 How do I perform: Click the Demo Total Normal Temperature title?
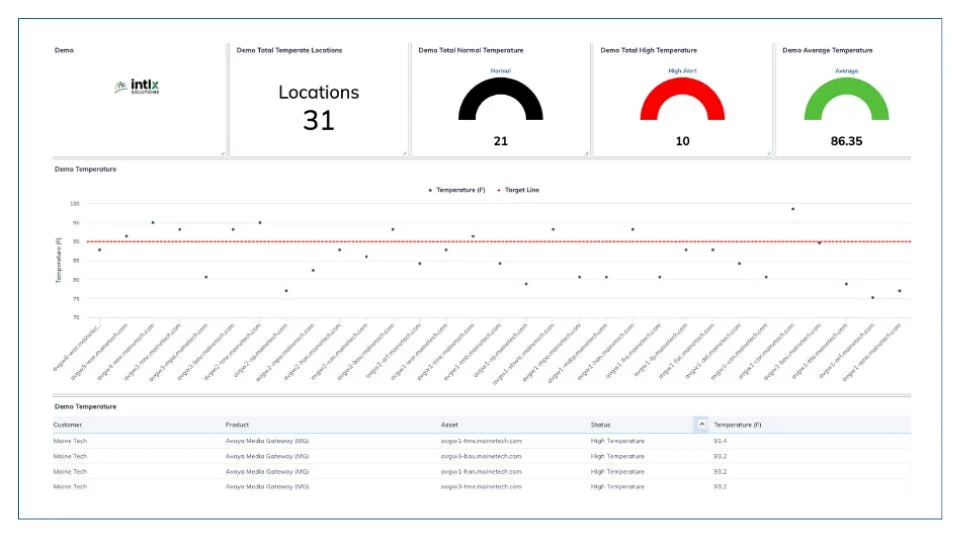click(x=471, y=50)
